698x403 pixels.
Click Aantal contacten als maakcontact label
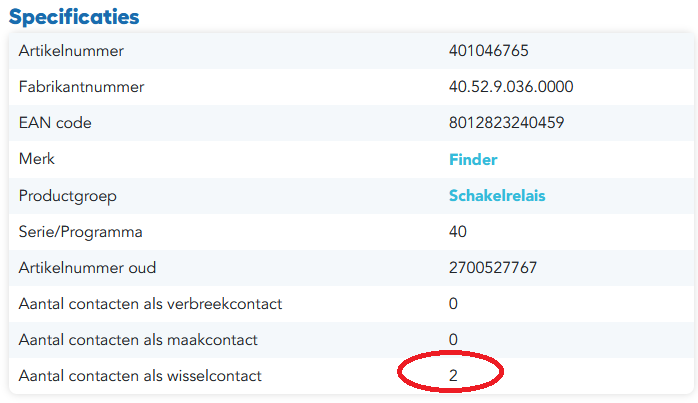[138, 340]
